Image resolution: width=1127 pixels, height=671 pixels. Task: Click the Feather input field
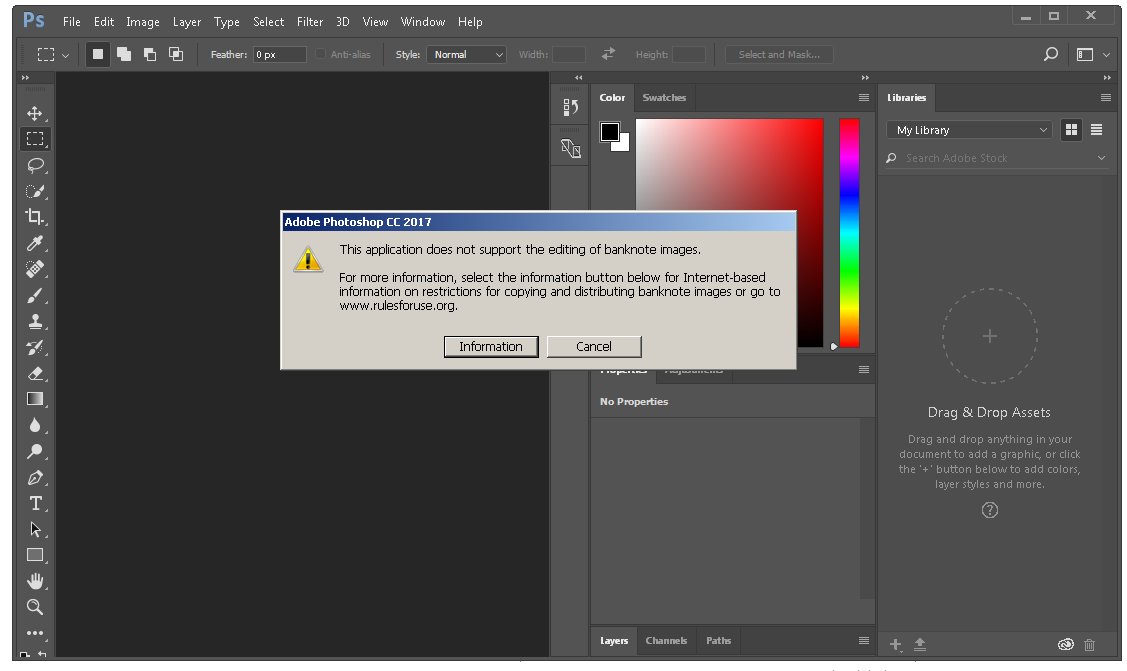pos(280,55)
